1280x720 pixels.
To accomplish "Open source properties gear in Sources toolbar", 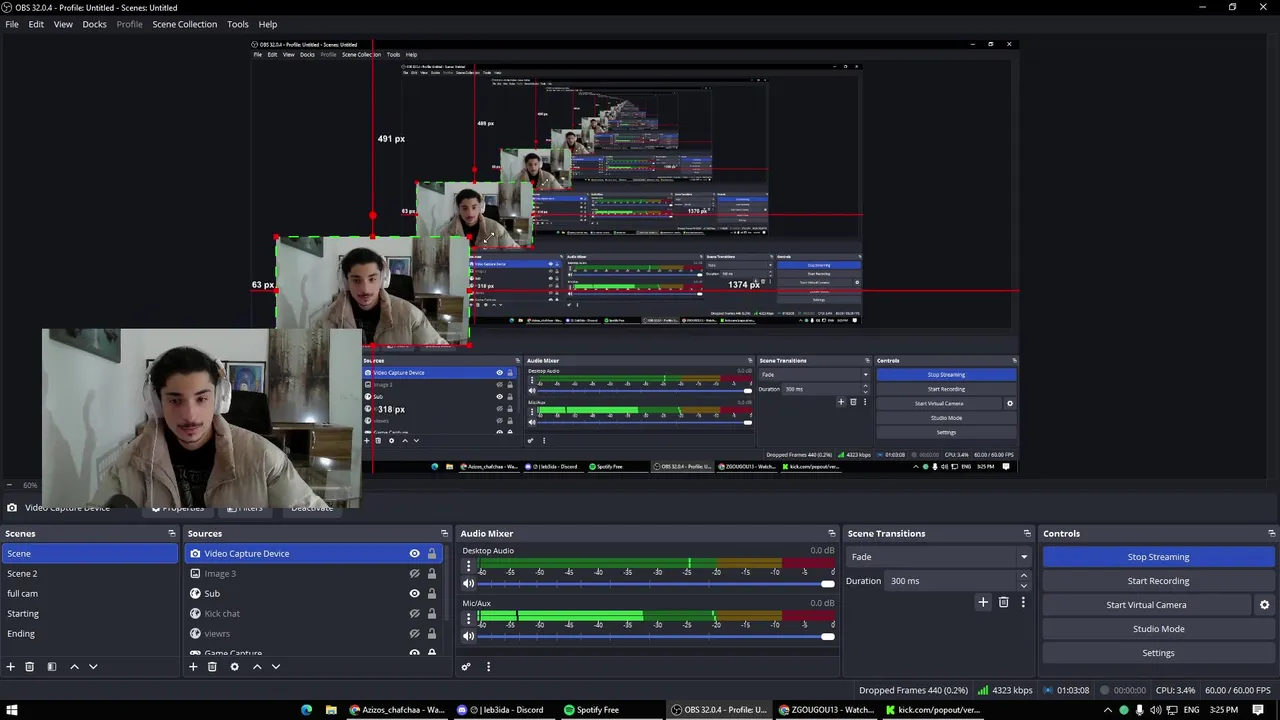I will tap(234, 667).
